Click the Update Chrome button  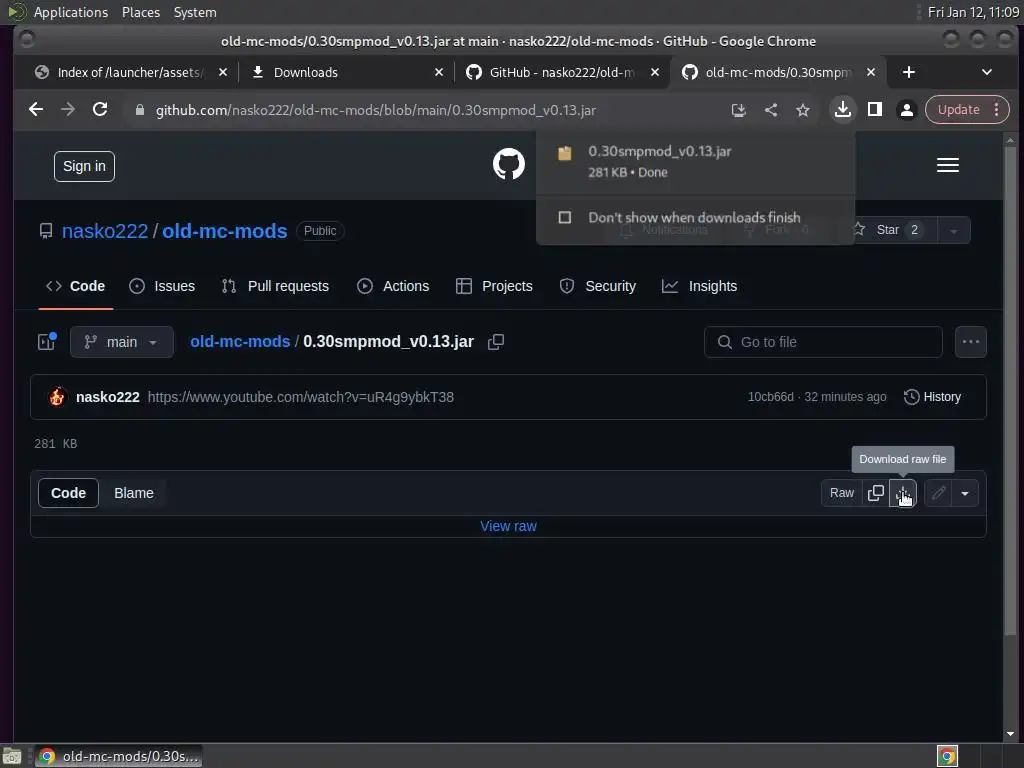tap(958, 110)
